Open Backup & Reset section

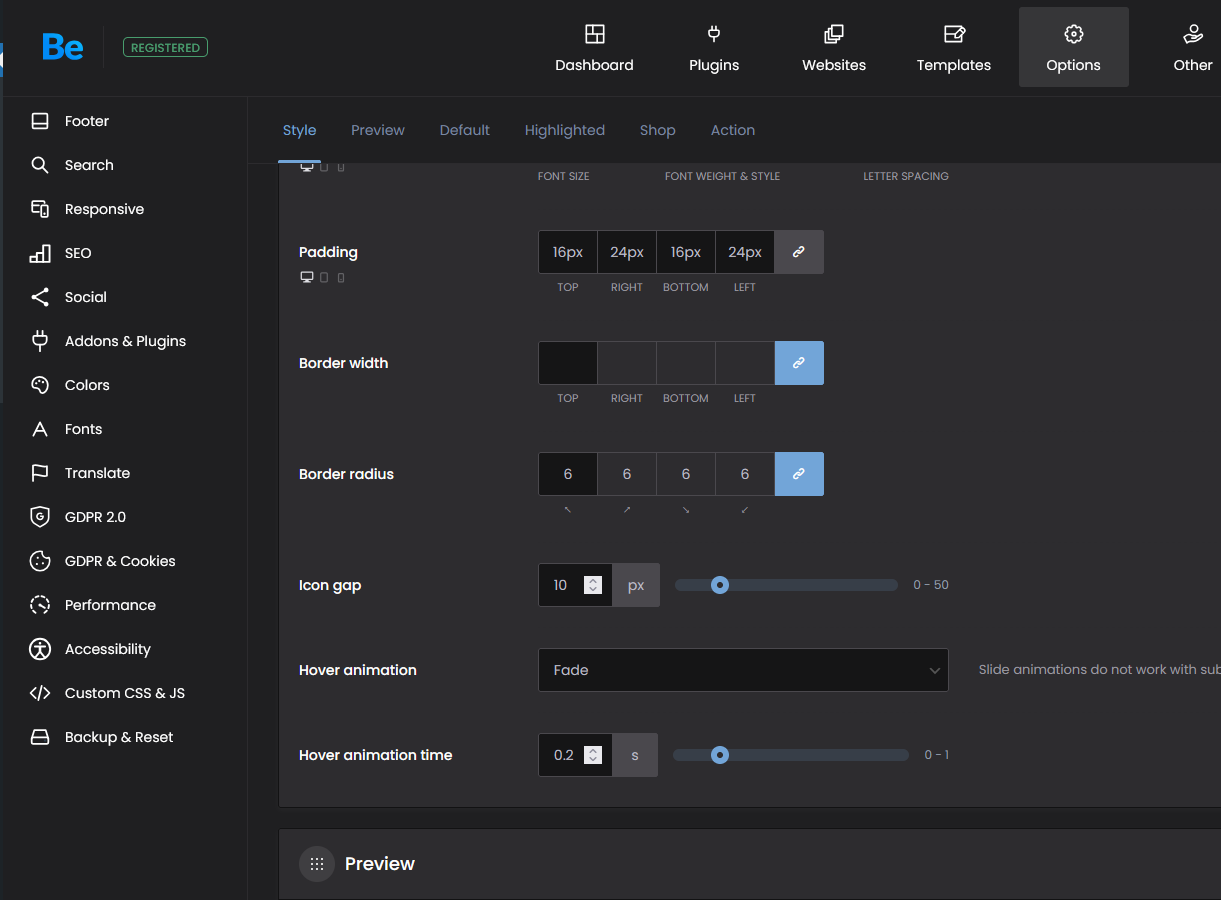click(118, 737)
